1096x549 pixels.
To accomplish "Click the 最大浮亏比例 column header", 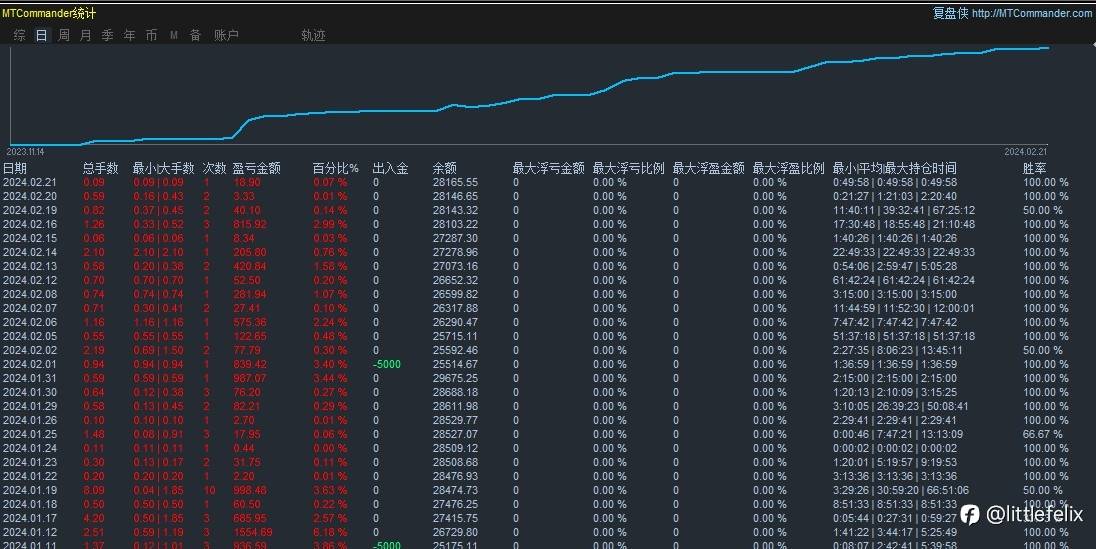I will click(x=628, y=168).
